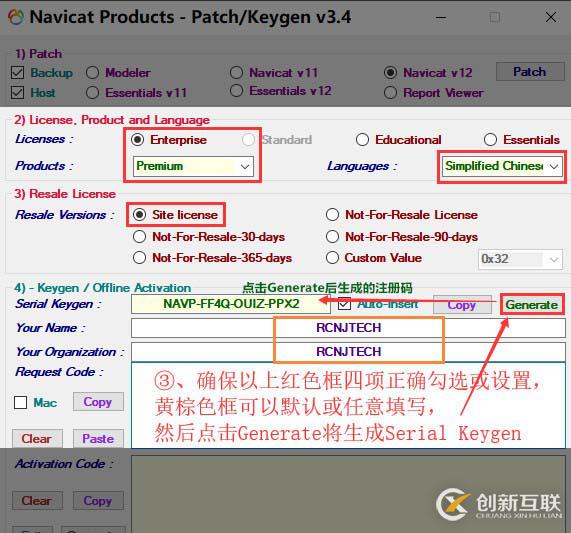Close the Patch/Keygen window
571x533 pixels.
click(x=551, y=17)
